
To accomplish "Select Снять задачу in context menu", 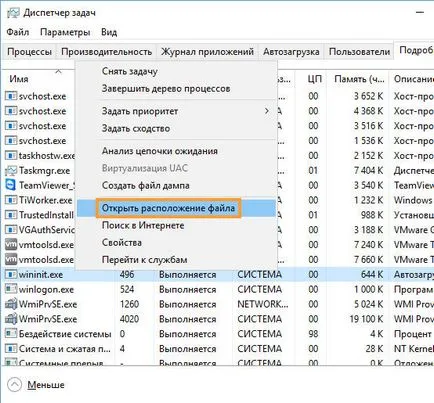I will point(130,71).
